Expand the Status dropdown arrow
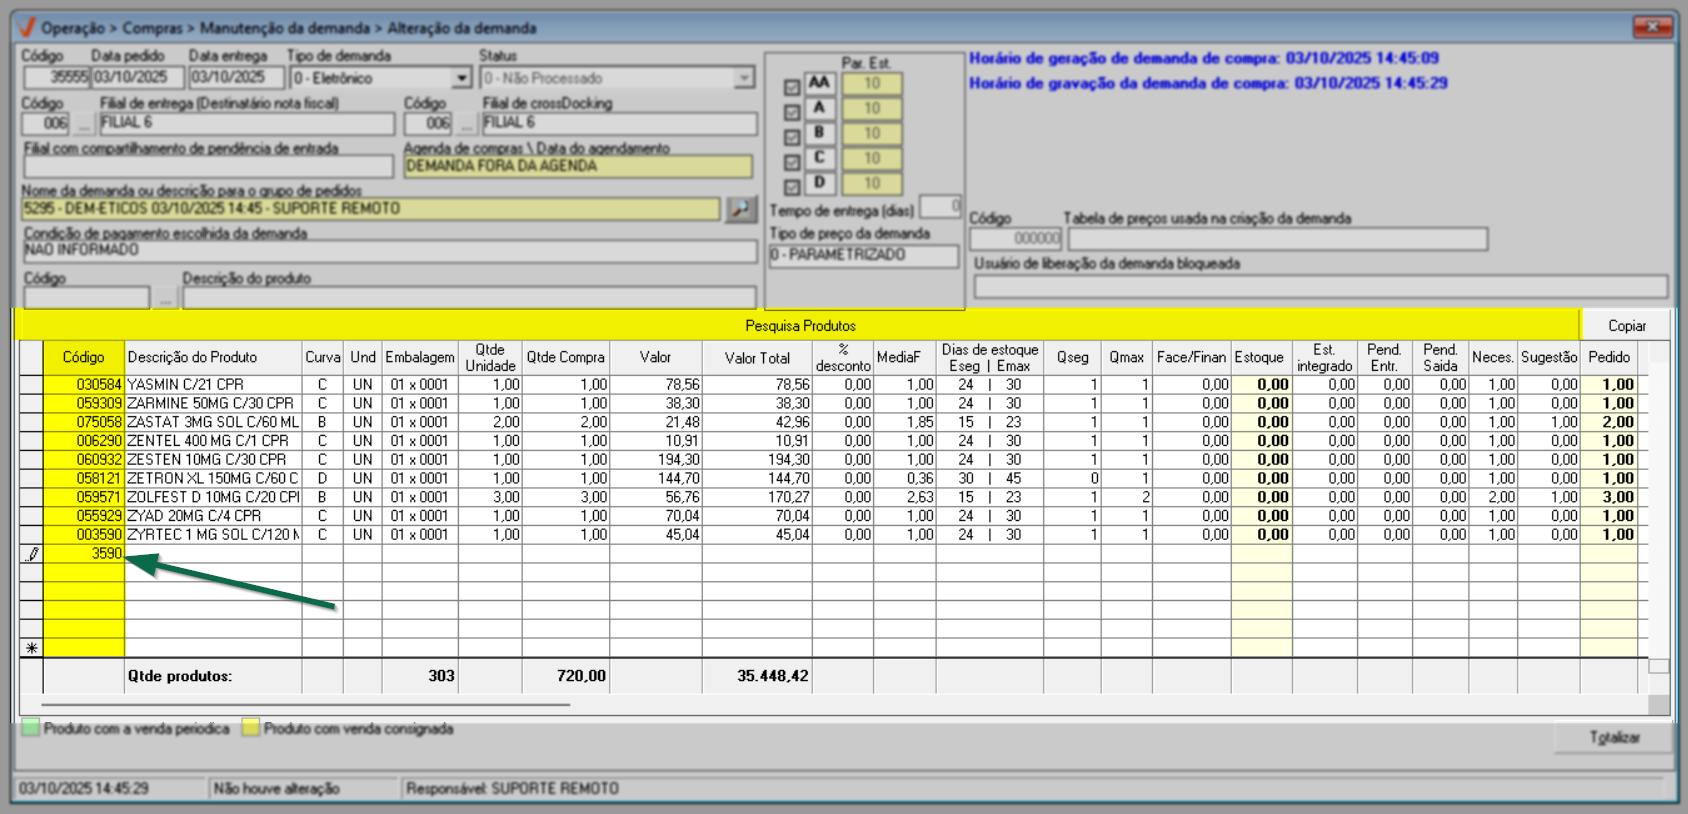This screenshot has height=814, width=1688. (744, 78)
